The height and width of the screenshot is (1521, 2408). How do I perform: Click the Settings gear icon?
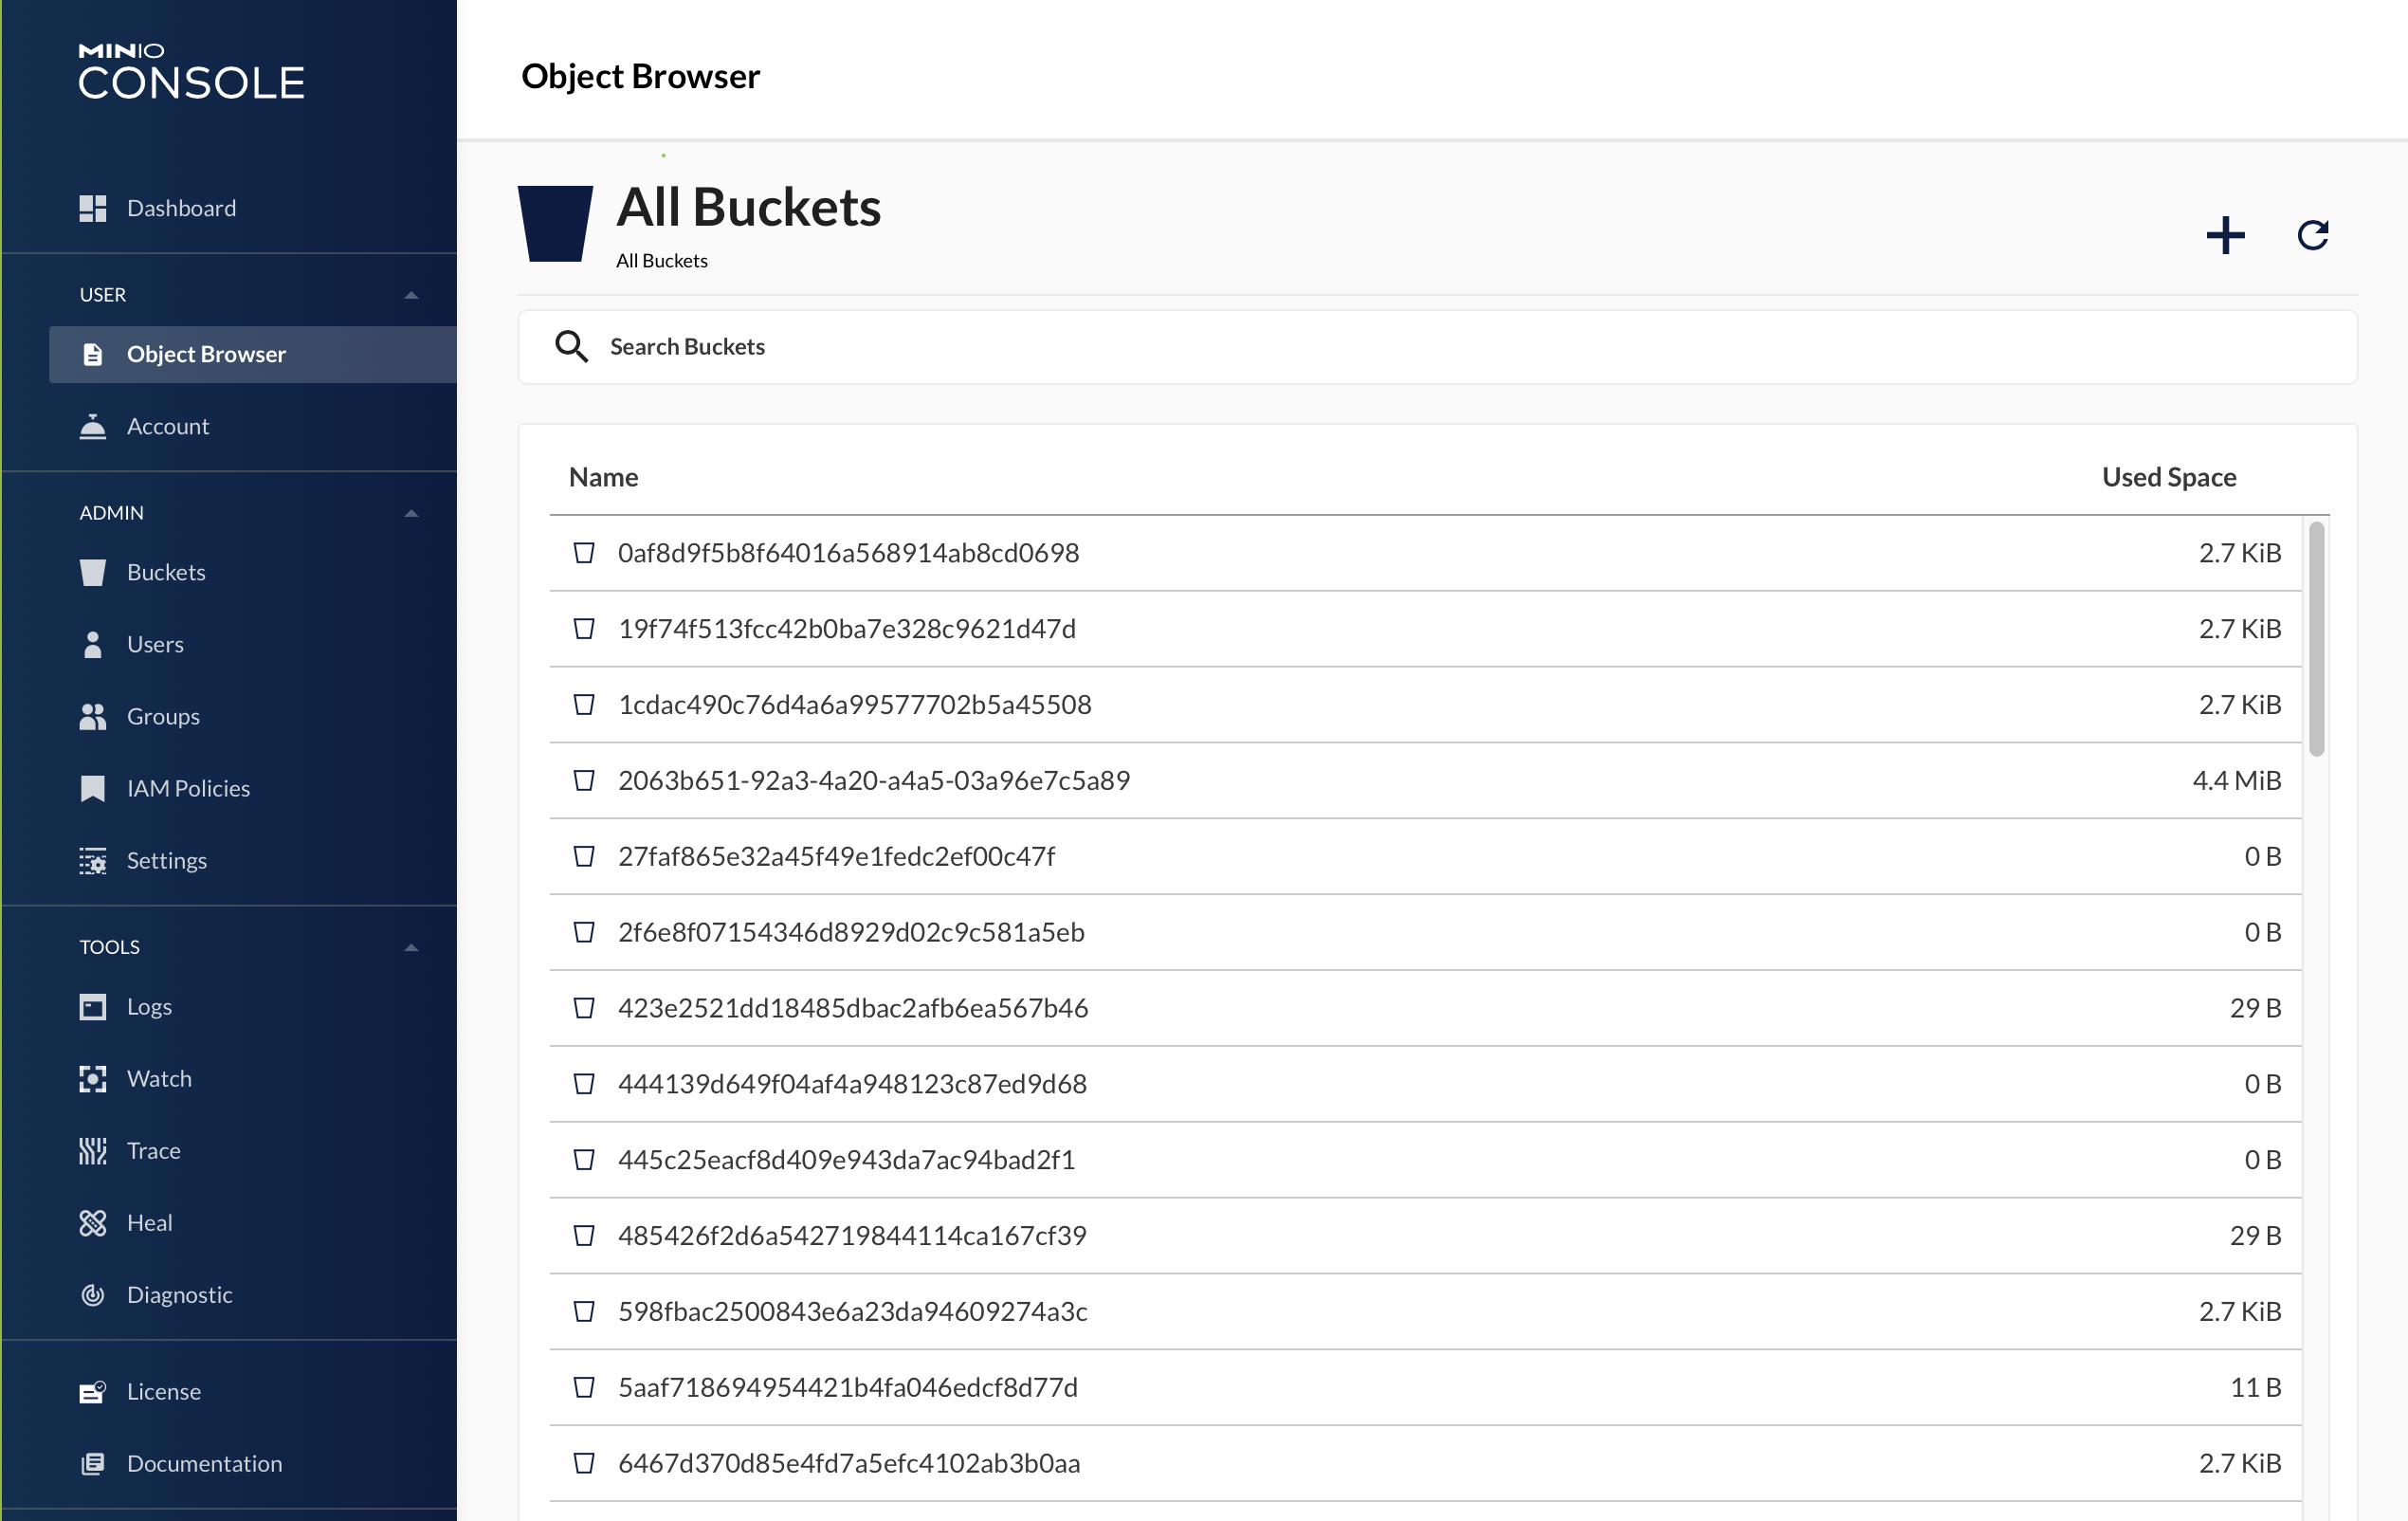point(93,860)
